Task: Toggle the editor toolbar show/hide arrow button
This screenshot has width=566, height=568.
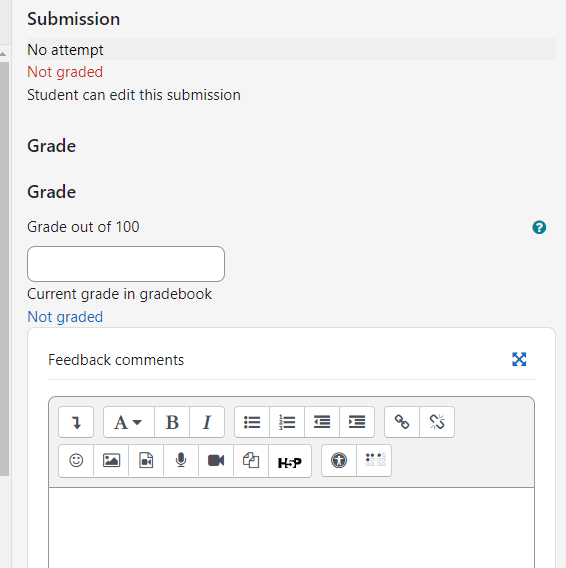Action: tap(76, 422)
